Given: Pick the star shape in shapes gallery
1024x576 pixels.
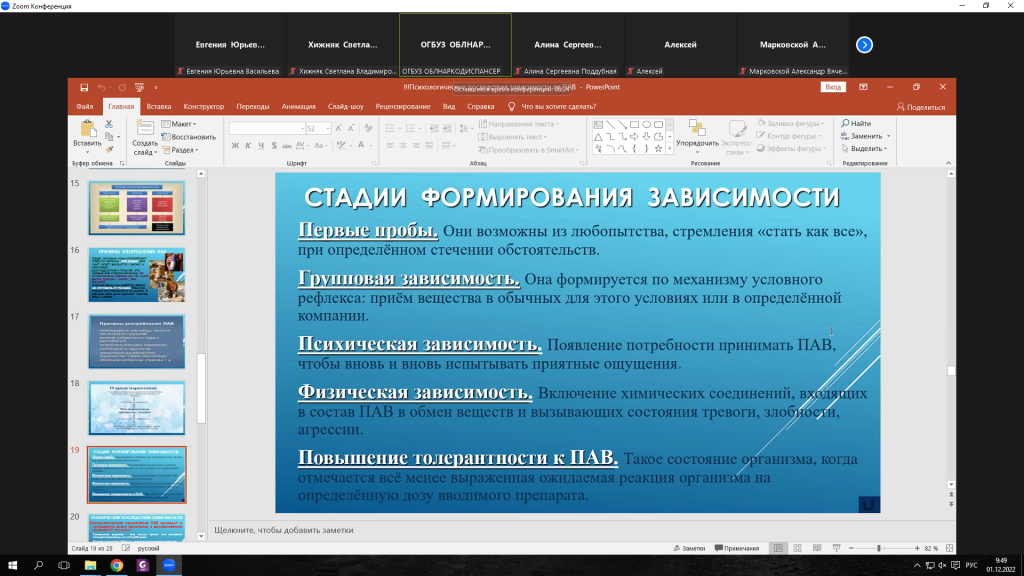Looking at the screenshot, I should click(658, 149).
